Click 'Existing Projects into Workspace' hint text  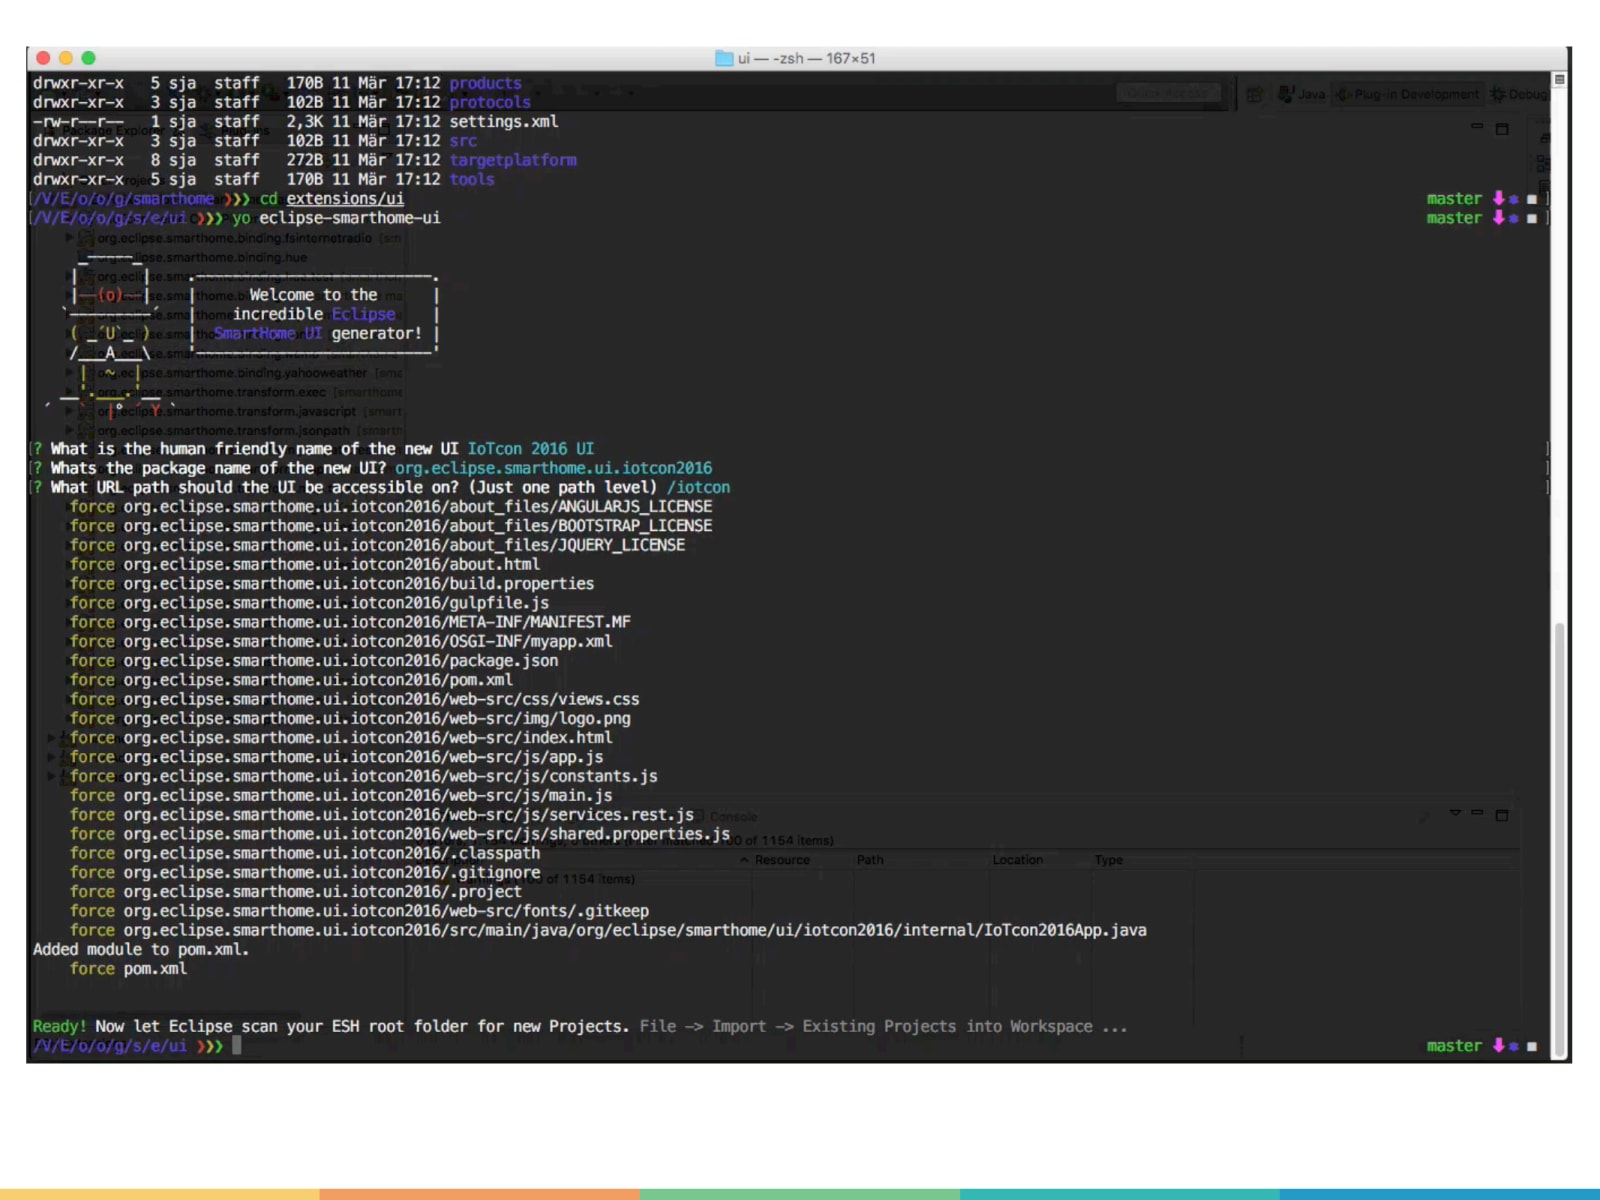(x=947, y=1026)
